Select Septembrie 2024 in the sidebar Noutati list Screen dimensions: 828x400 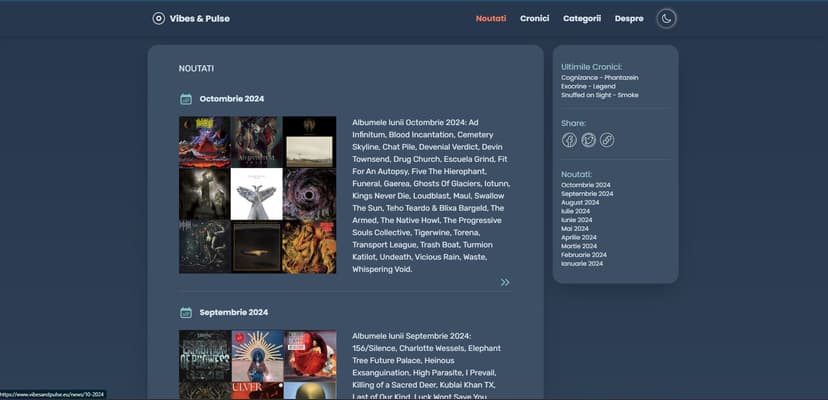587,194
